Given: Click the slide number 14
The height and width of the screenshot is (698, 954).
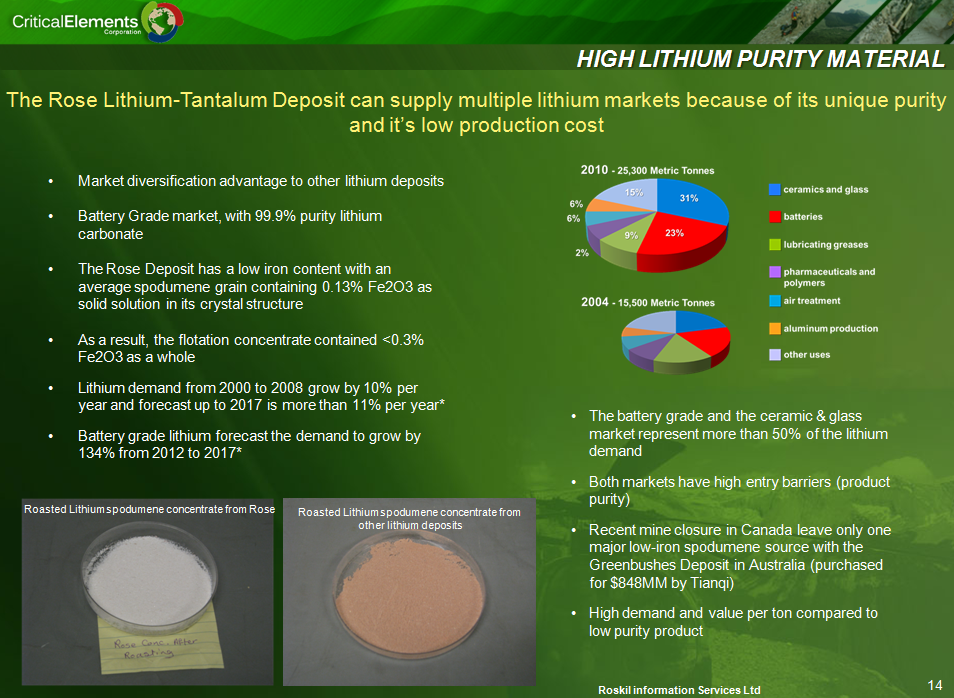Looking at the screenshot, I should [934, 685].
